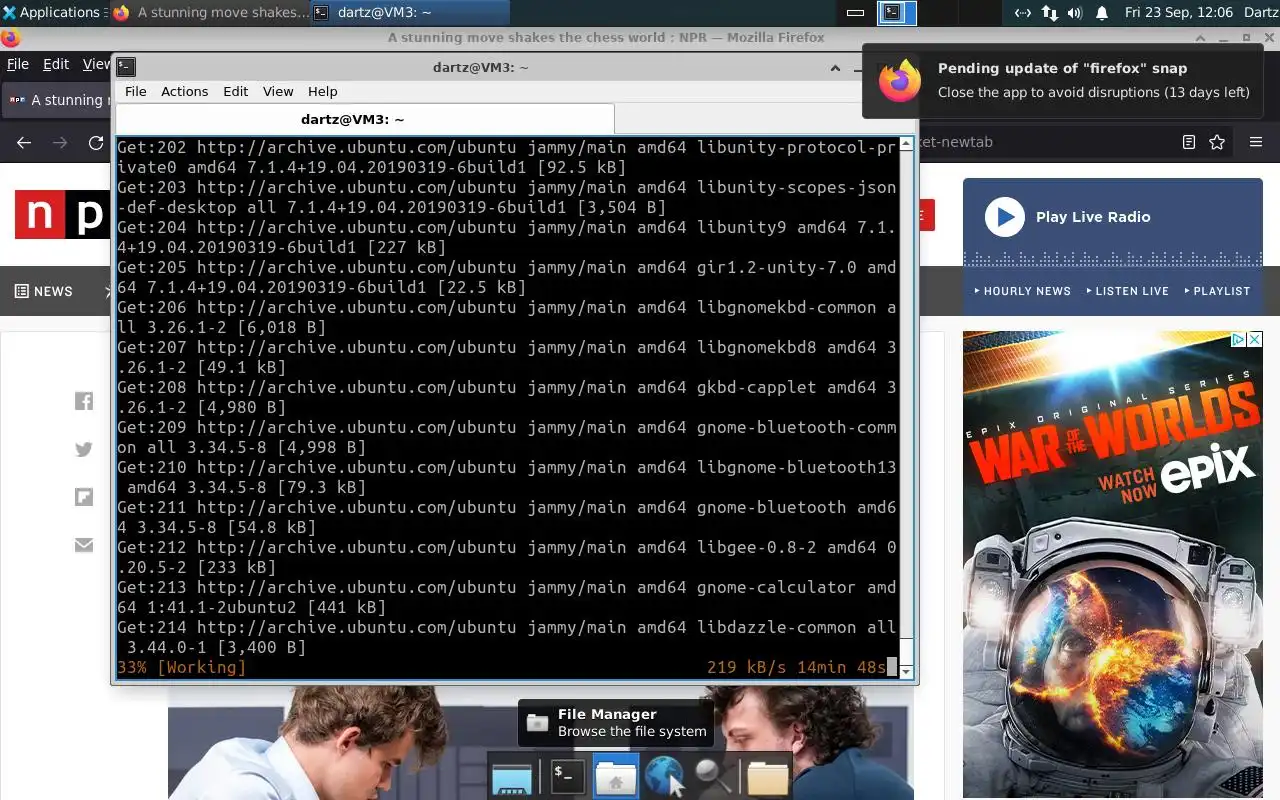Open NPR NEWS menu section
Image resolution: width=1280 pixels, height=800 pixels.
click(x=44, y=291)
